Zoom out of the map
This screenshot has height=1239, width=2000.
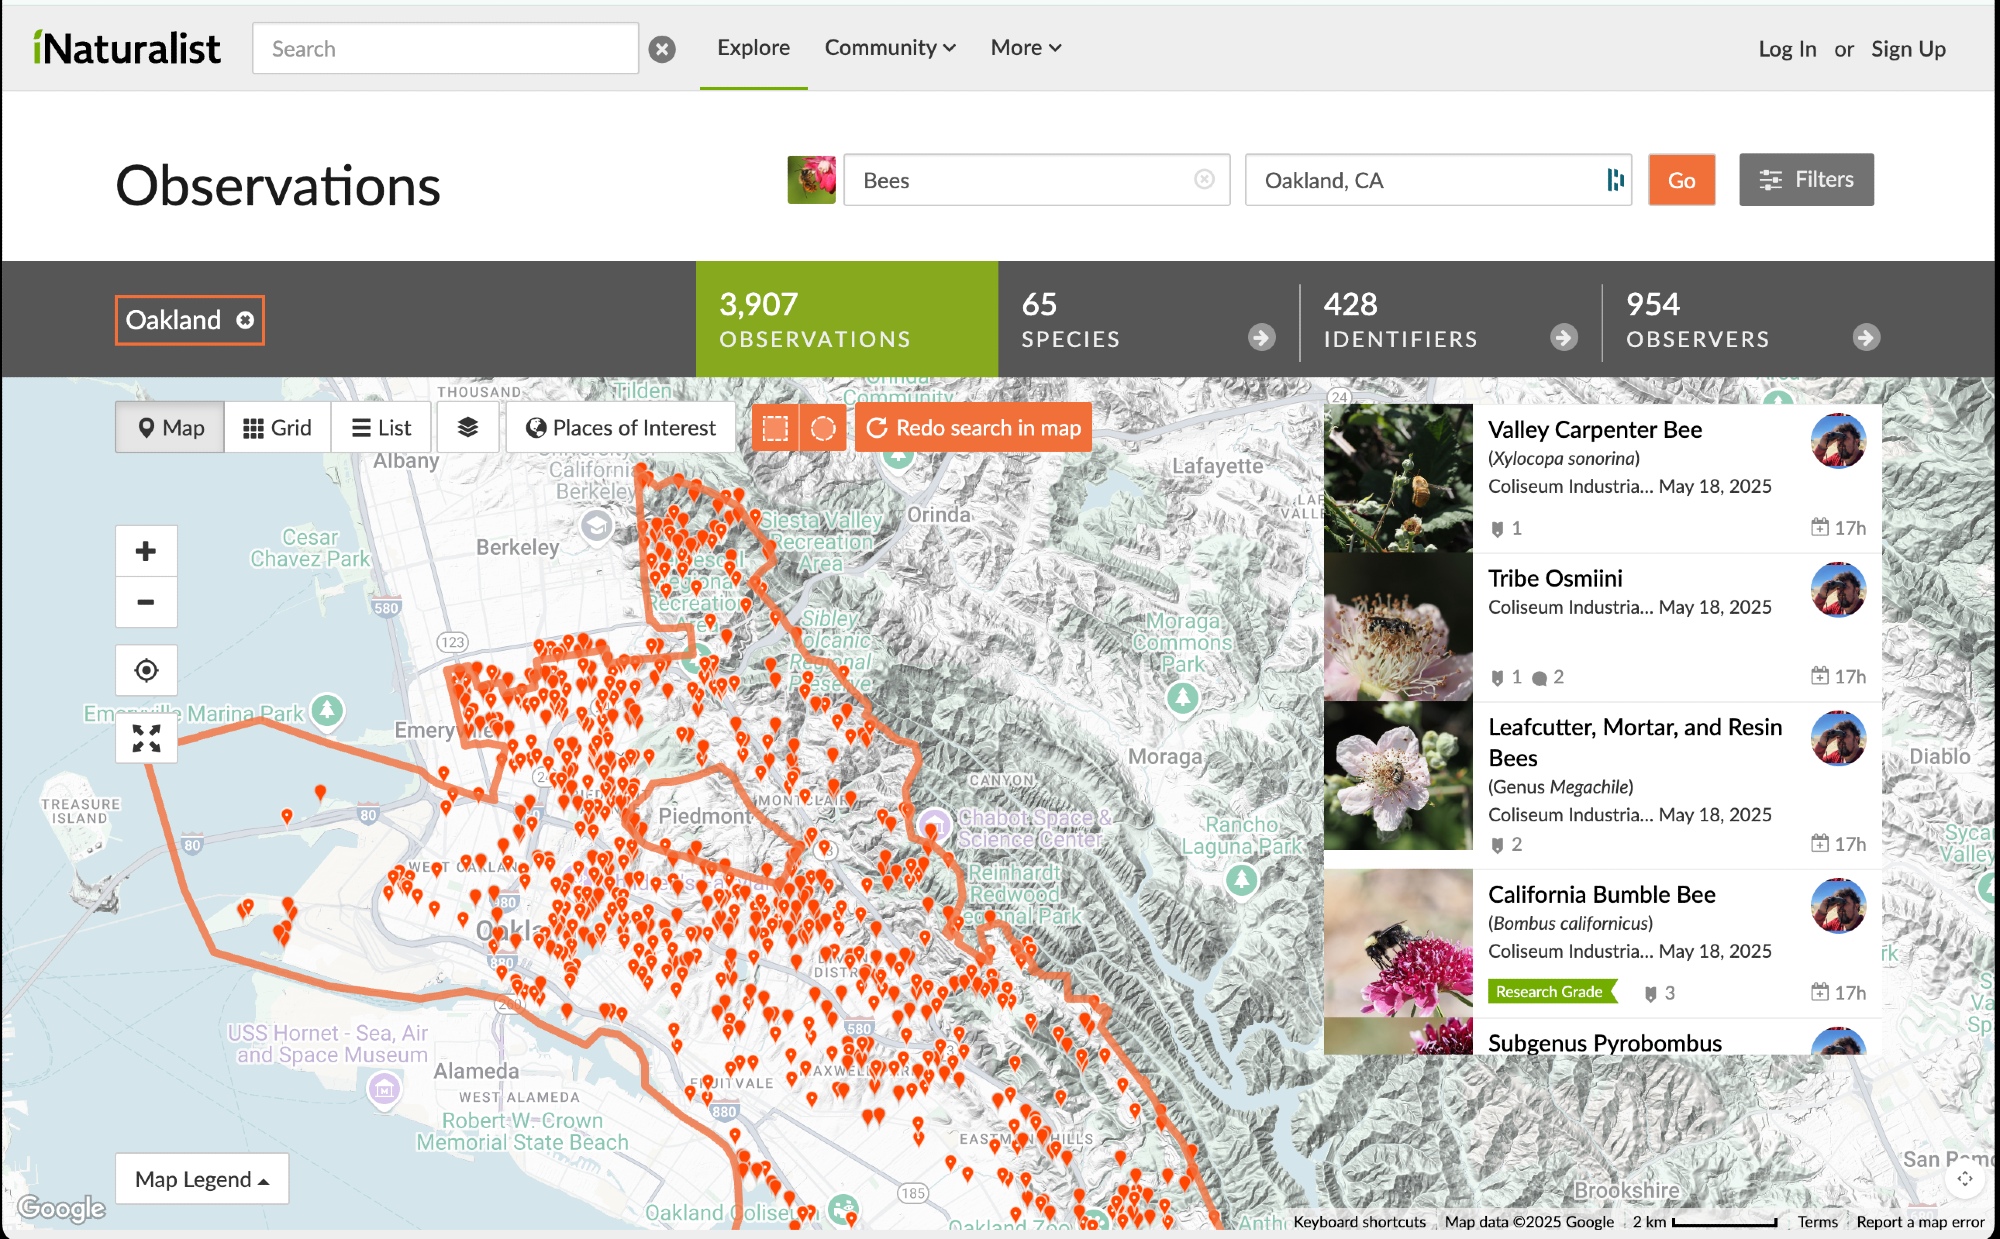pyautogui.click(x=146, y=602)
